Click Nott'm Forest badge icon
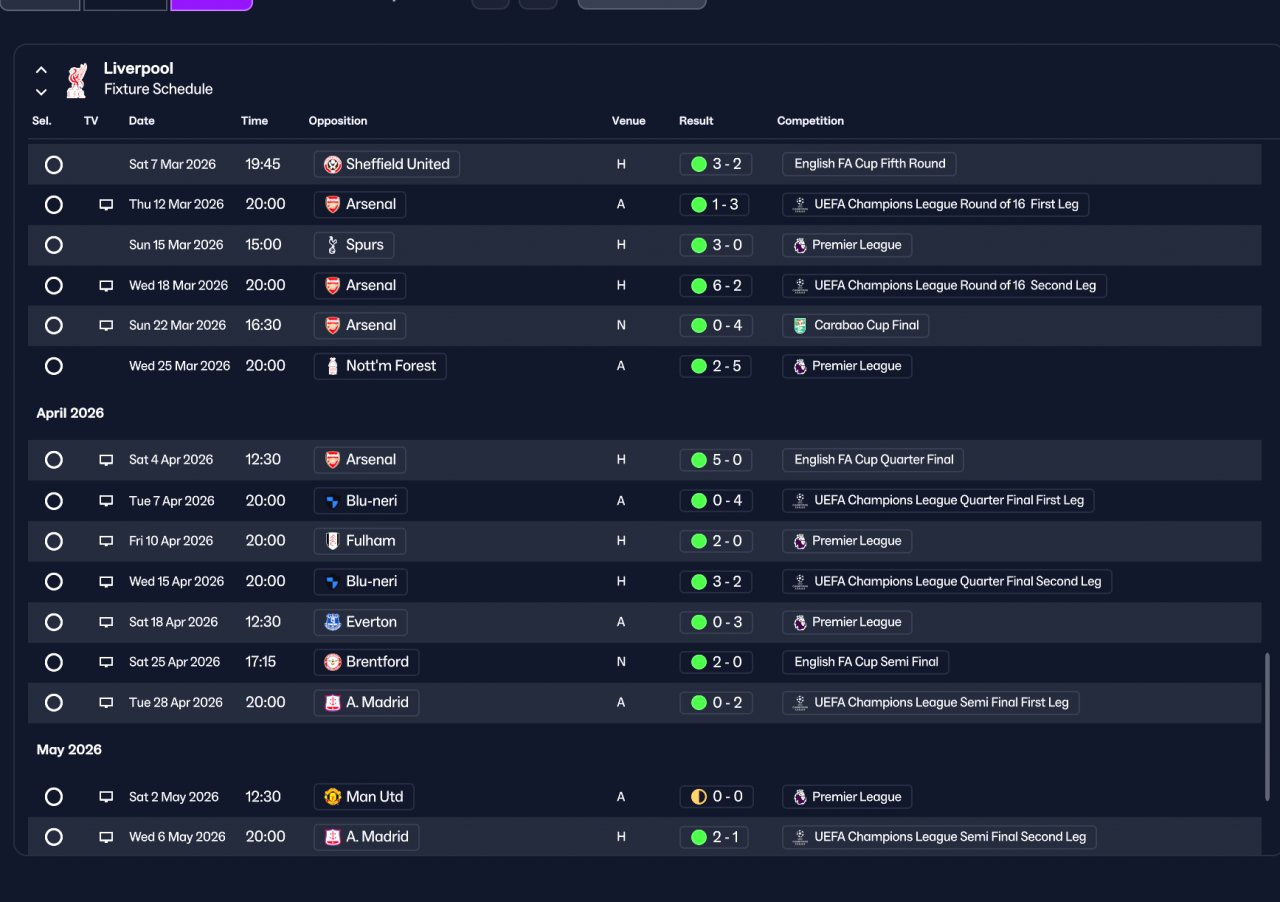 [333, 366]
